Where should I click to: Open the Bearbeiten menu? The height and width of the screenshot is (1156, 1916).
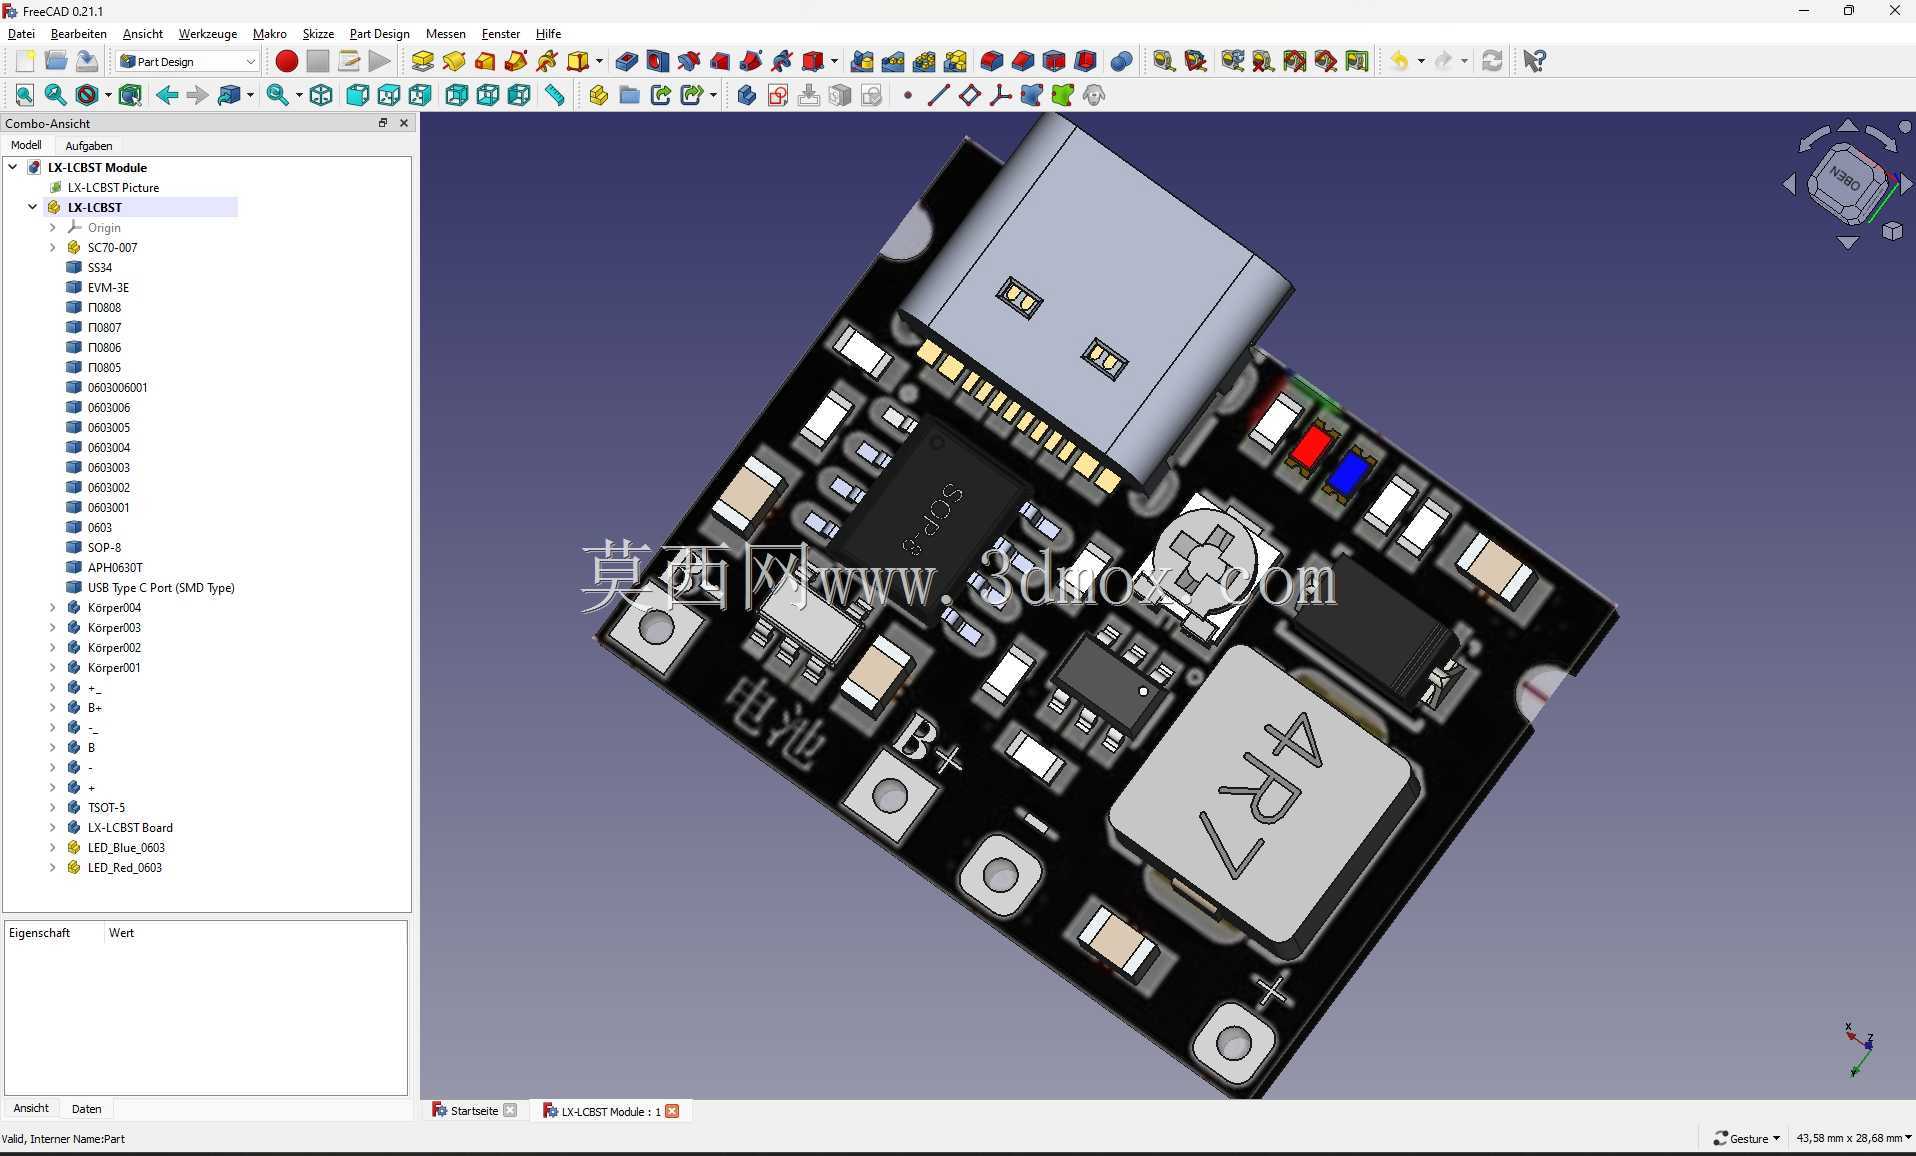[x=78, y=33]
